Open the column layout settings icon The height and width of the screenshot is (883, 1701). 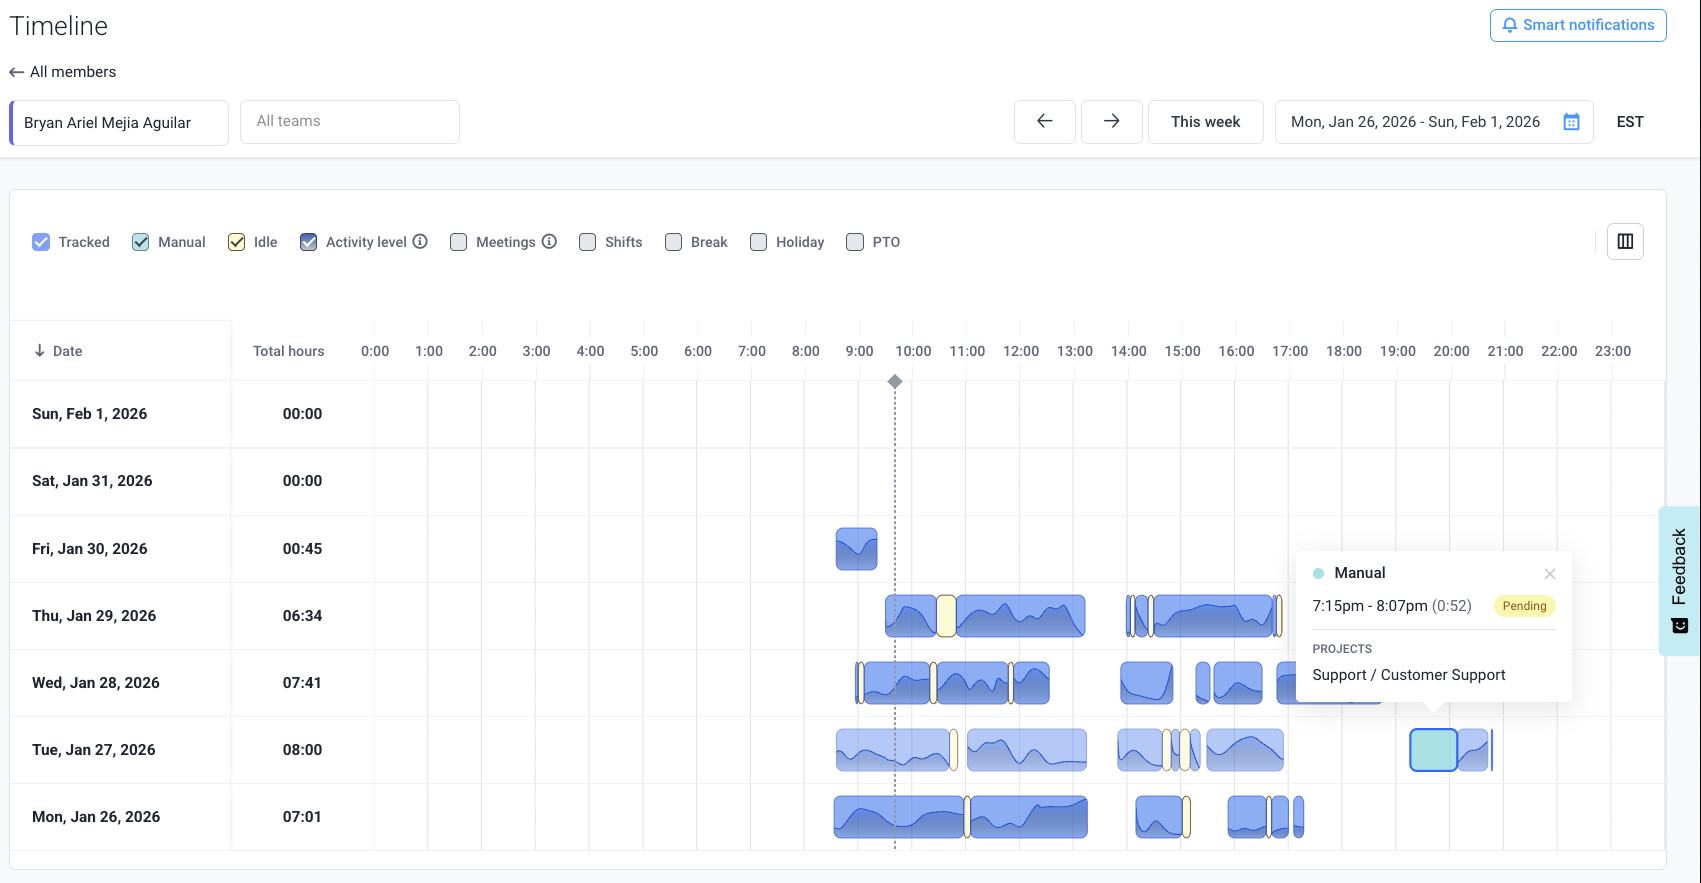coord(1625,241)
